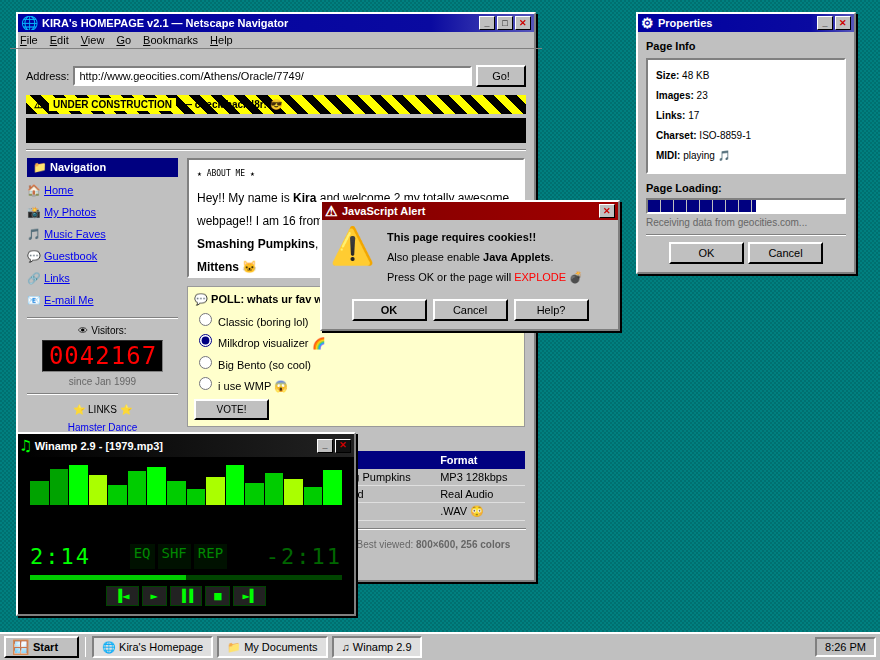Follow the Hamster Dance link
Screen dimensions: 880x660
tap(102, 427)
